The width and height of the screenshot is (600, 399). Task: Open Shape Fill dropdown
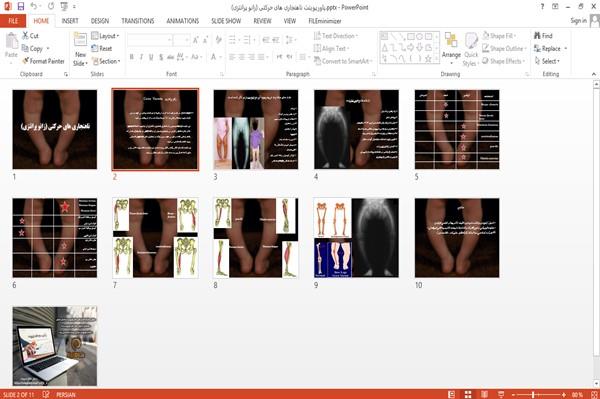point(499,36)
